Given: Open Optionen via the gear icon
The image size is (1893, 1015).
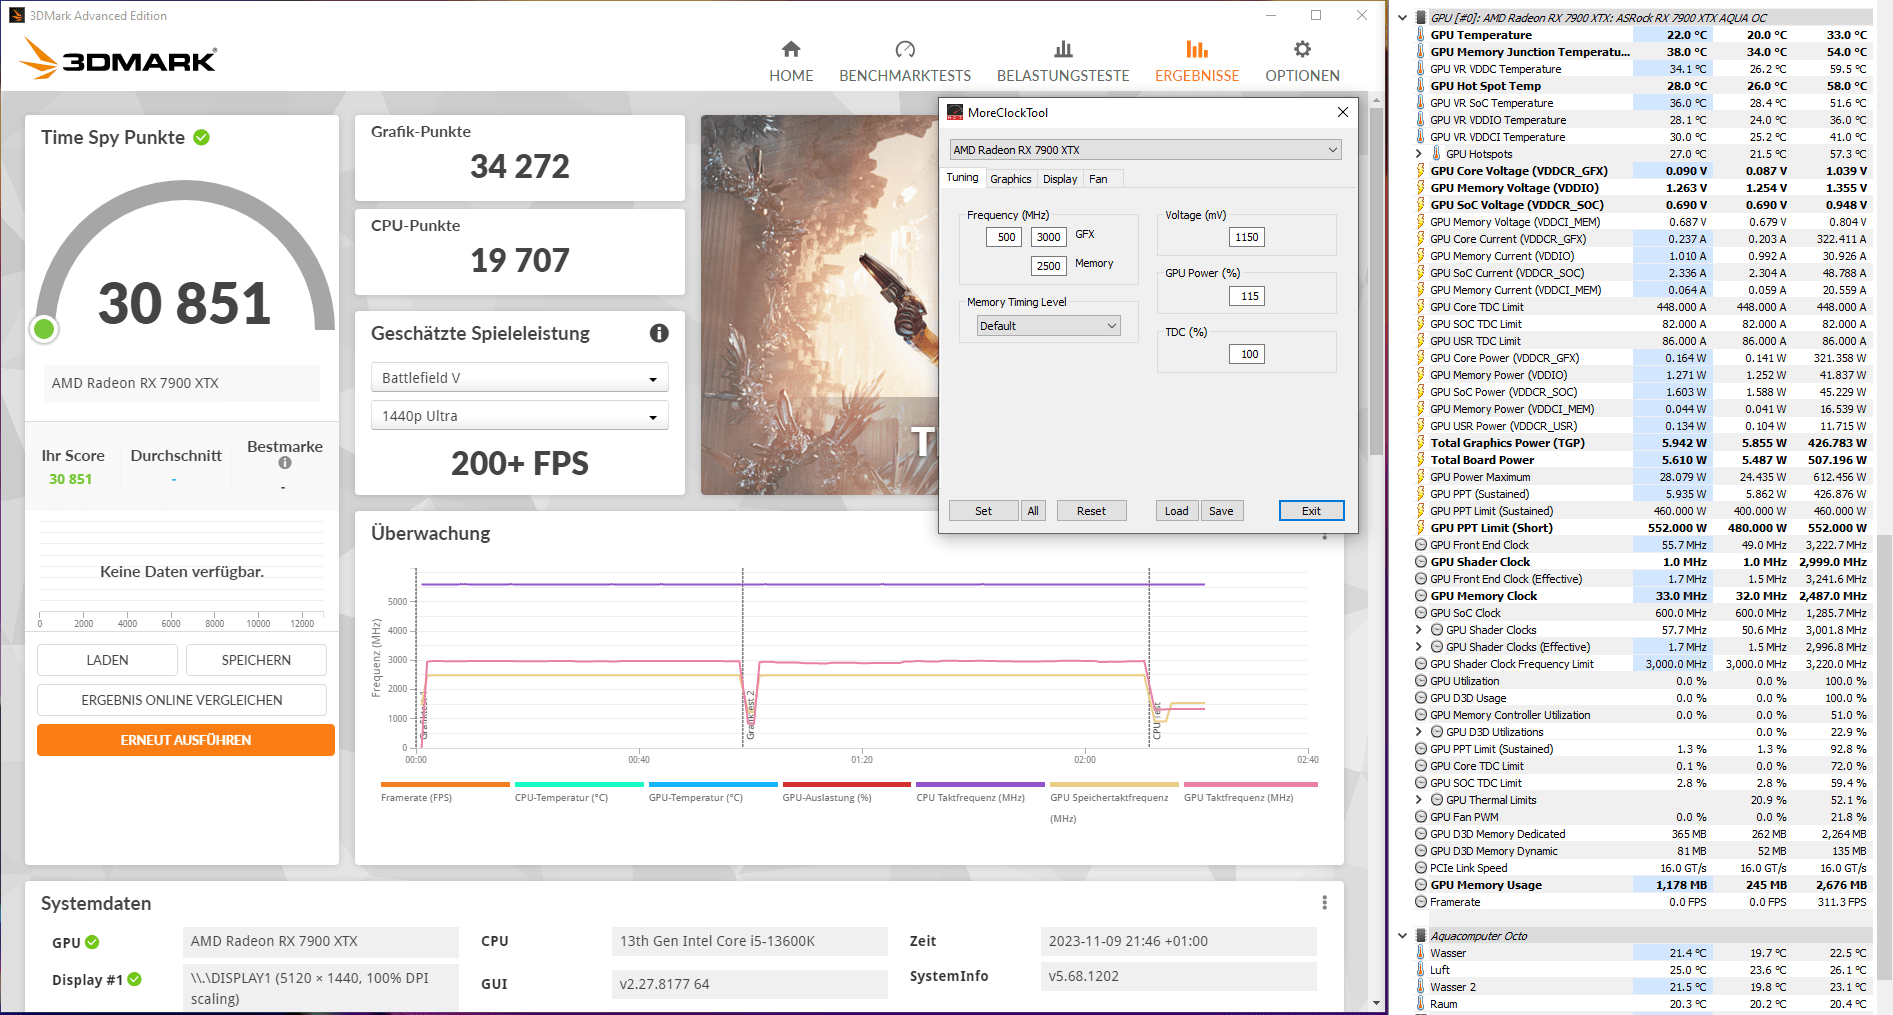Looking at the screenshot, I should click(x=1302, y=49).
